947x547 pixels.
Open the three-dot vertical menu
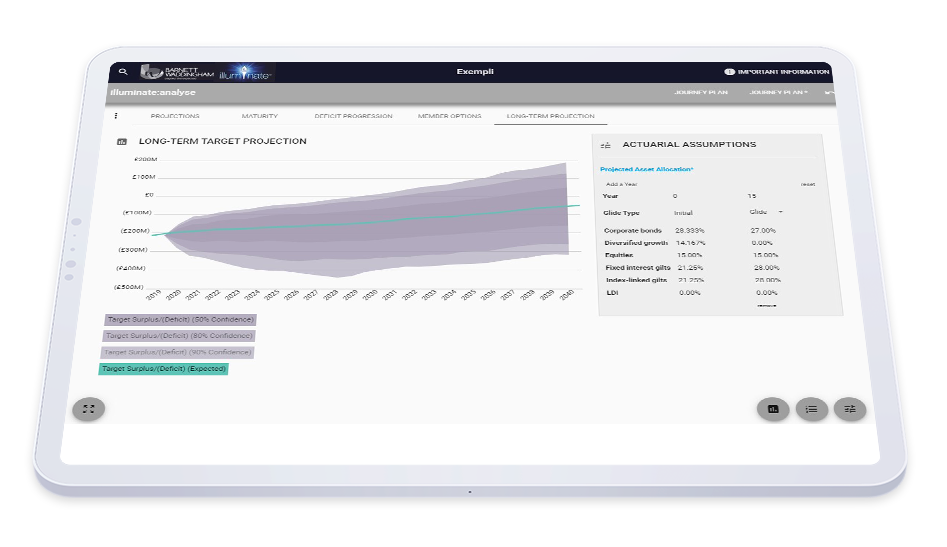point(116,116)
